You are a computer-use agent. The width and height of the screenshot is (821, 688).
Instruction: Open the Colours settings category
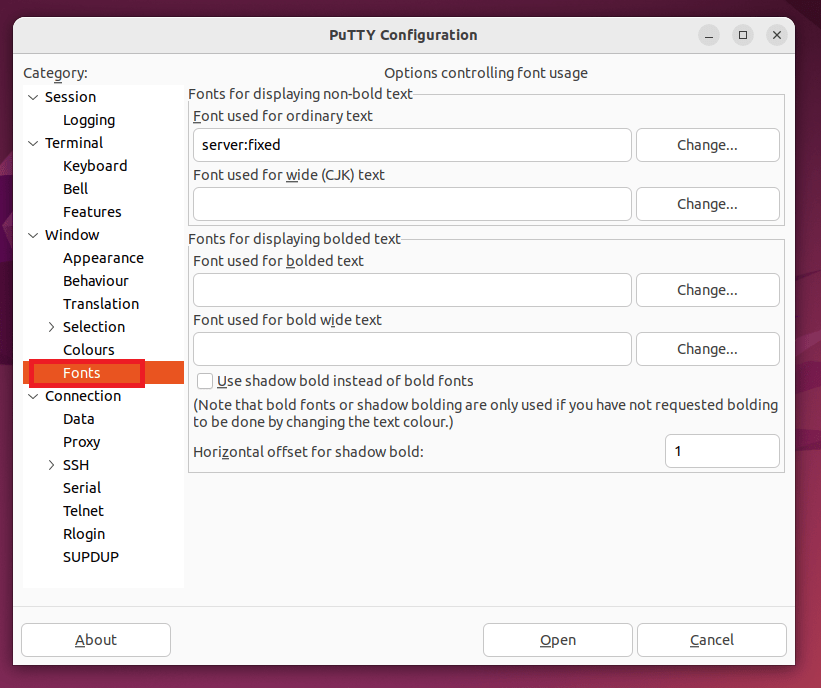[89, 350]
